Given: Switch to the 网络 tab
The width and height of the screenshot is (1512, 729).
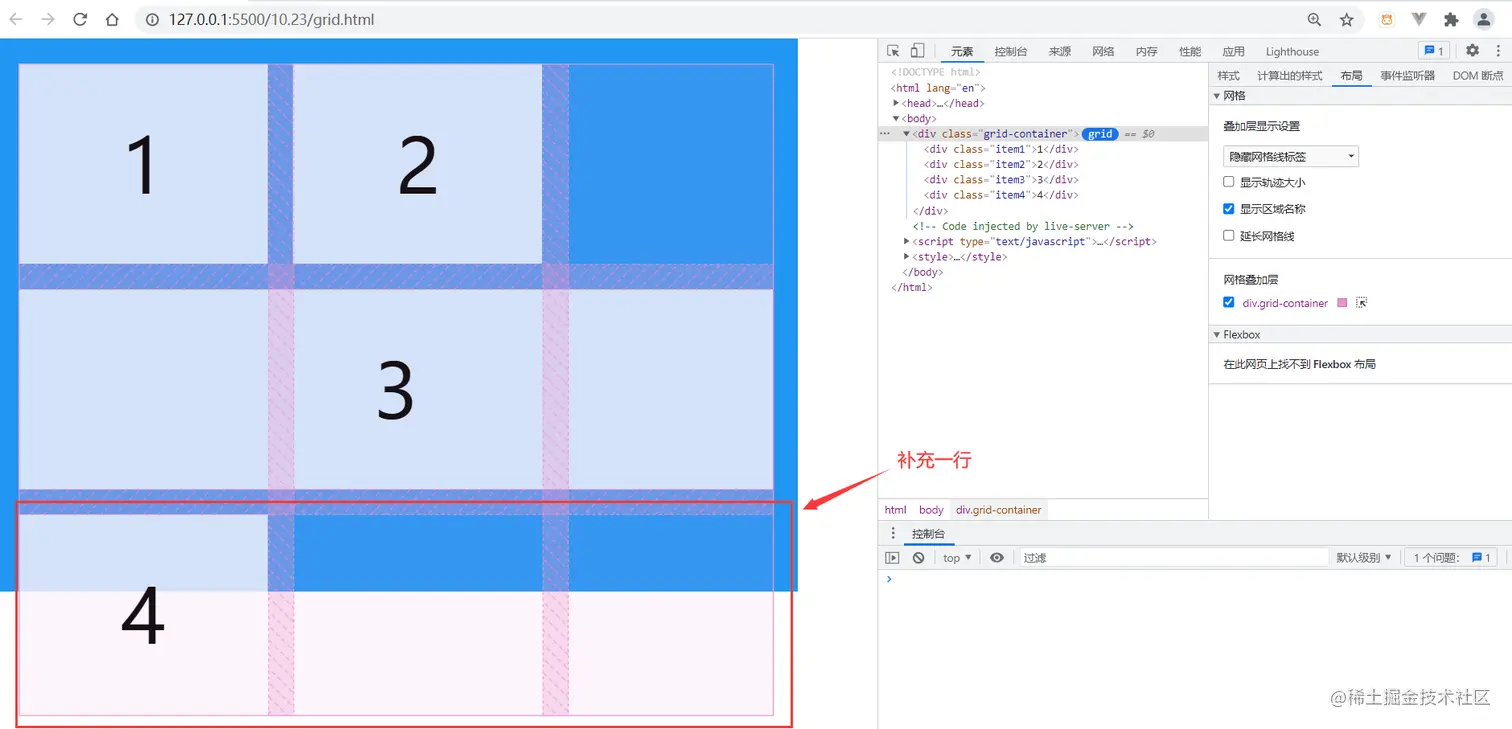Looking at the screenshot, I should click(x=1103, y=52).
